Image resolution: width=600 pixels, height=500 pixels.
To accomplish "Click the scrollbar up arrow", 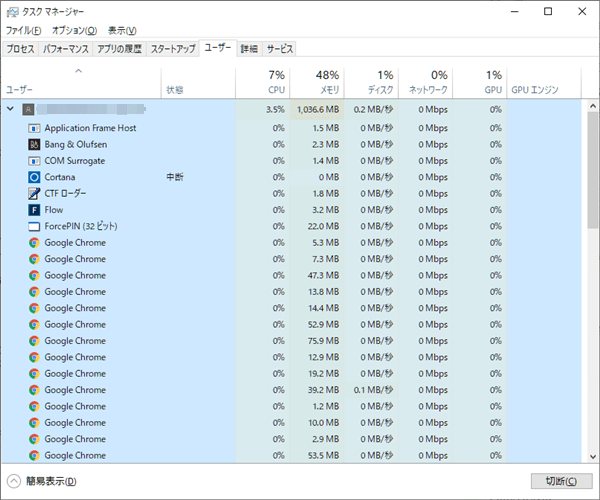I will [x=593, y=106].
